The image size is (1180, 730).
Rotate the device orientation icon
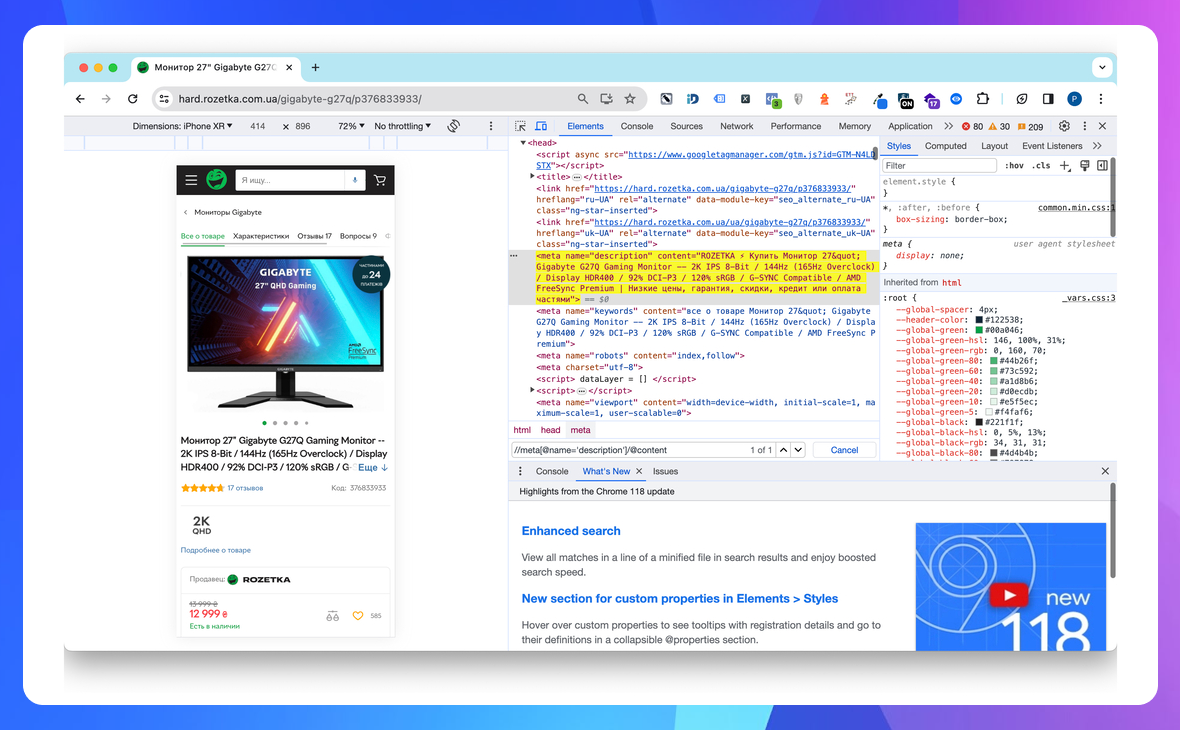pos(453,126)
